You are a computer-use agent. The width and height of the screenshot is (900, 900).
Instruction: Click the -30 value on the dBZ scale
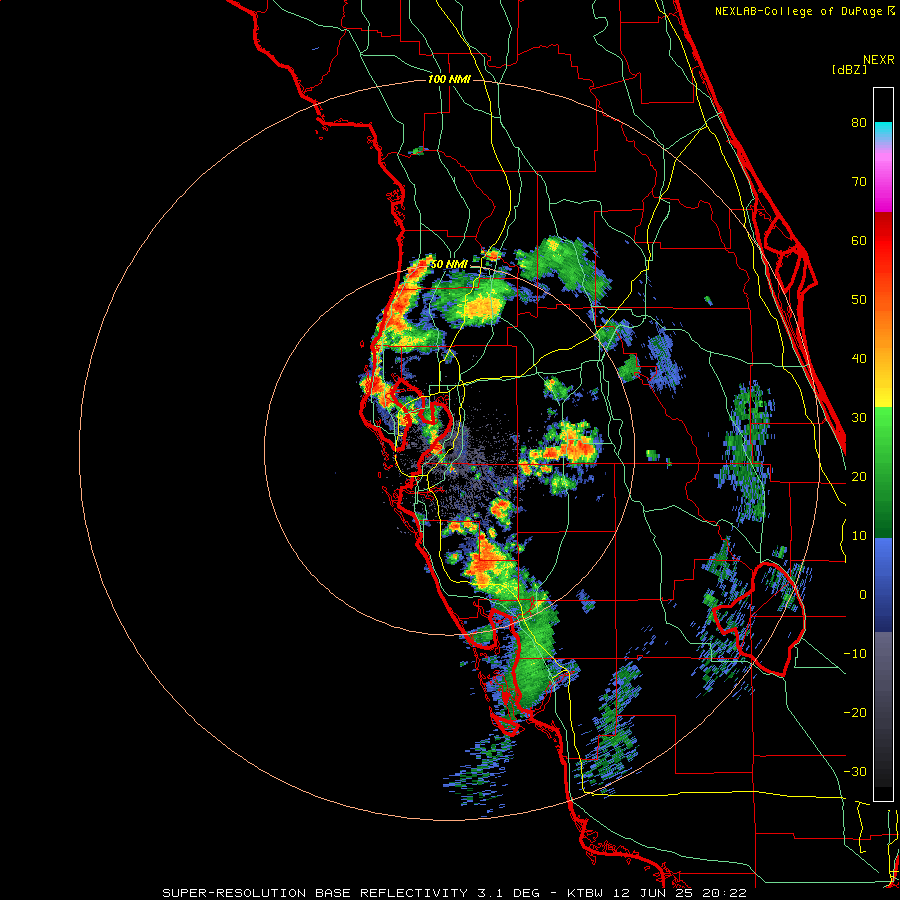(x=855, y=772)
